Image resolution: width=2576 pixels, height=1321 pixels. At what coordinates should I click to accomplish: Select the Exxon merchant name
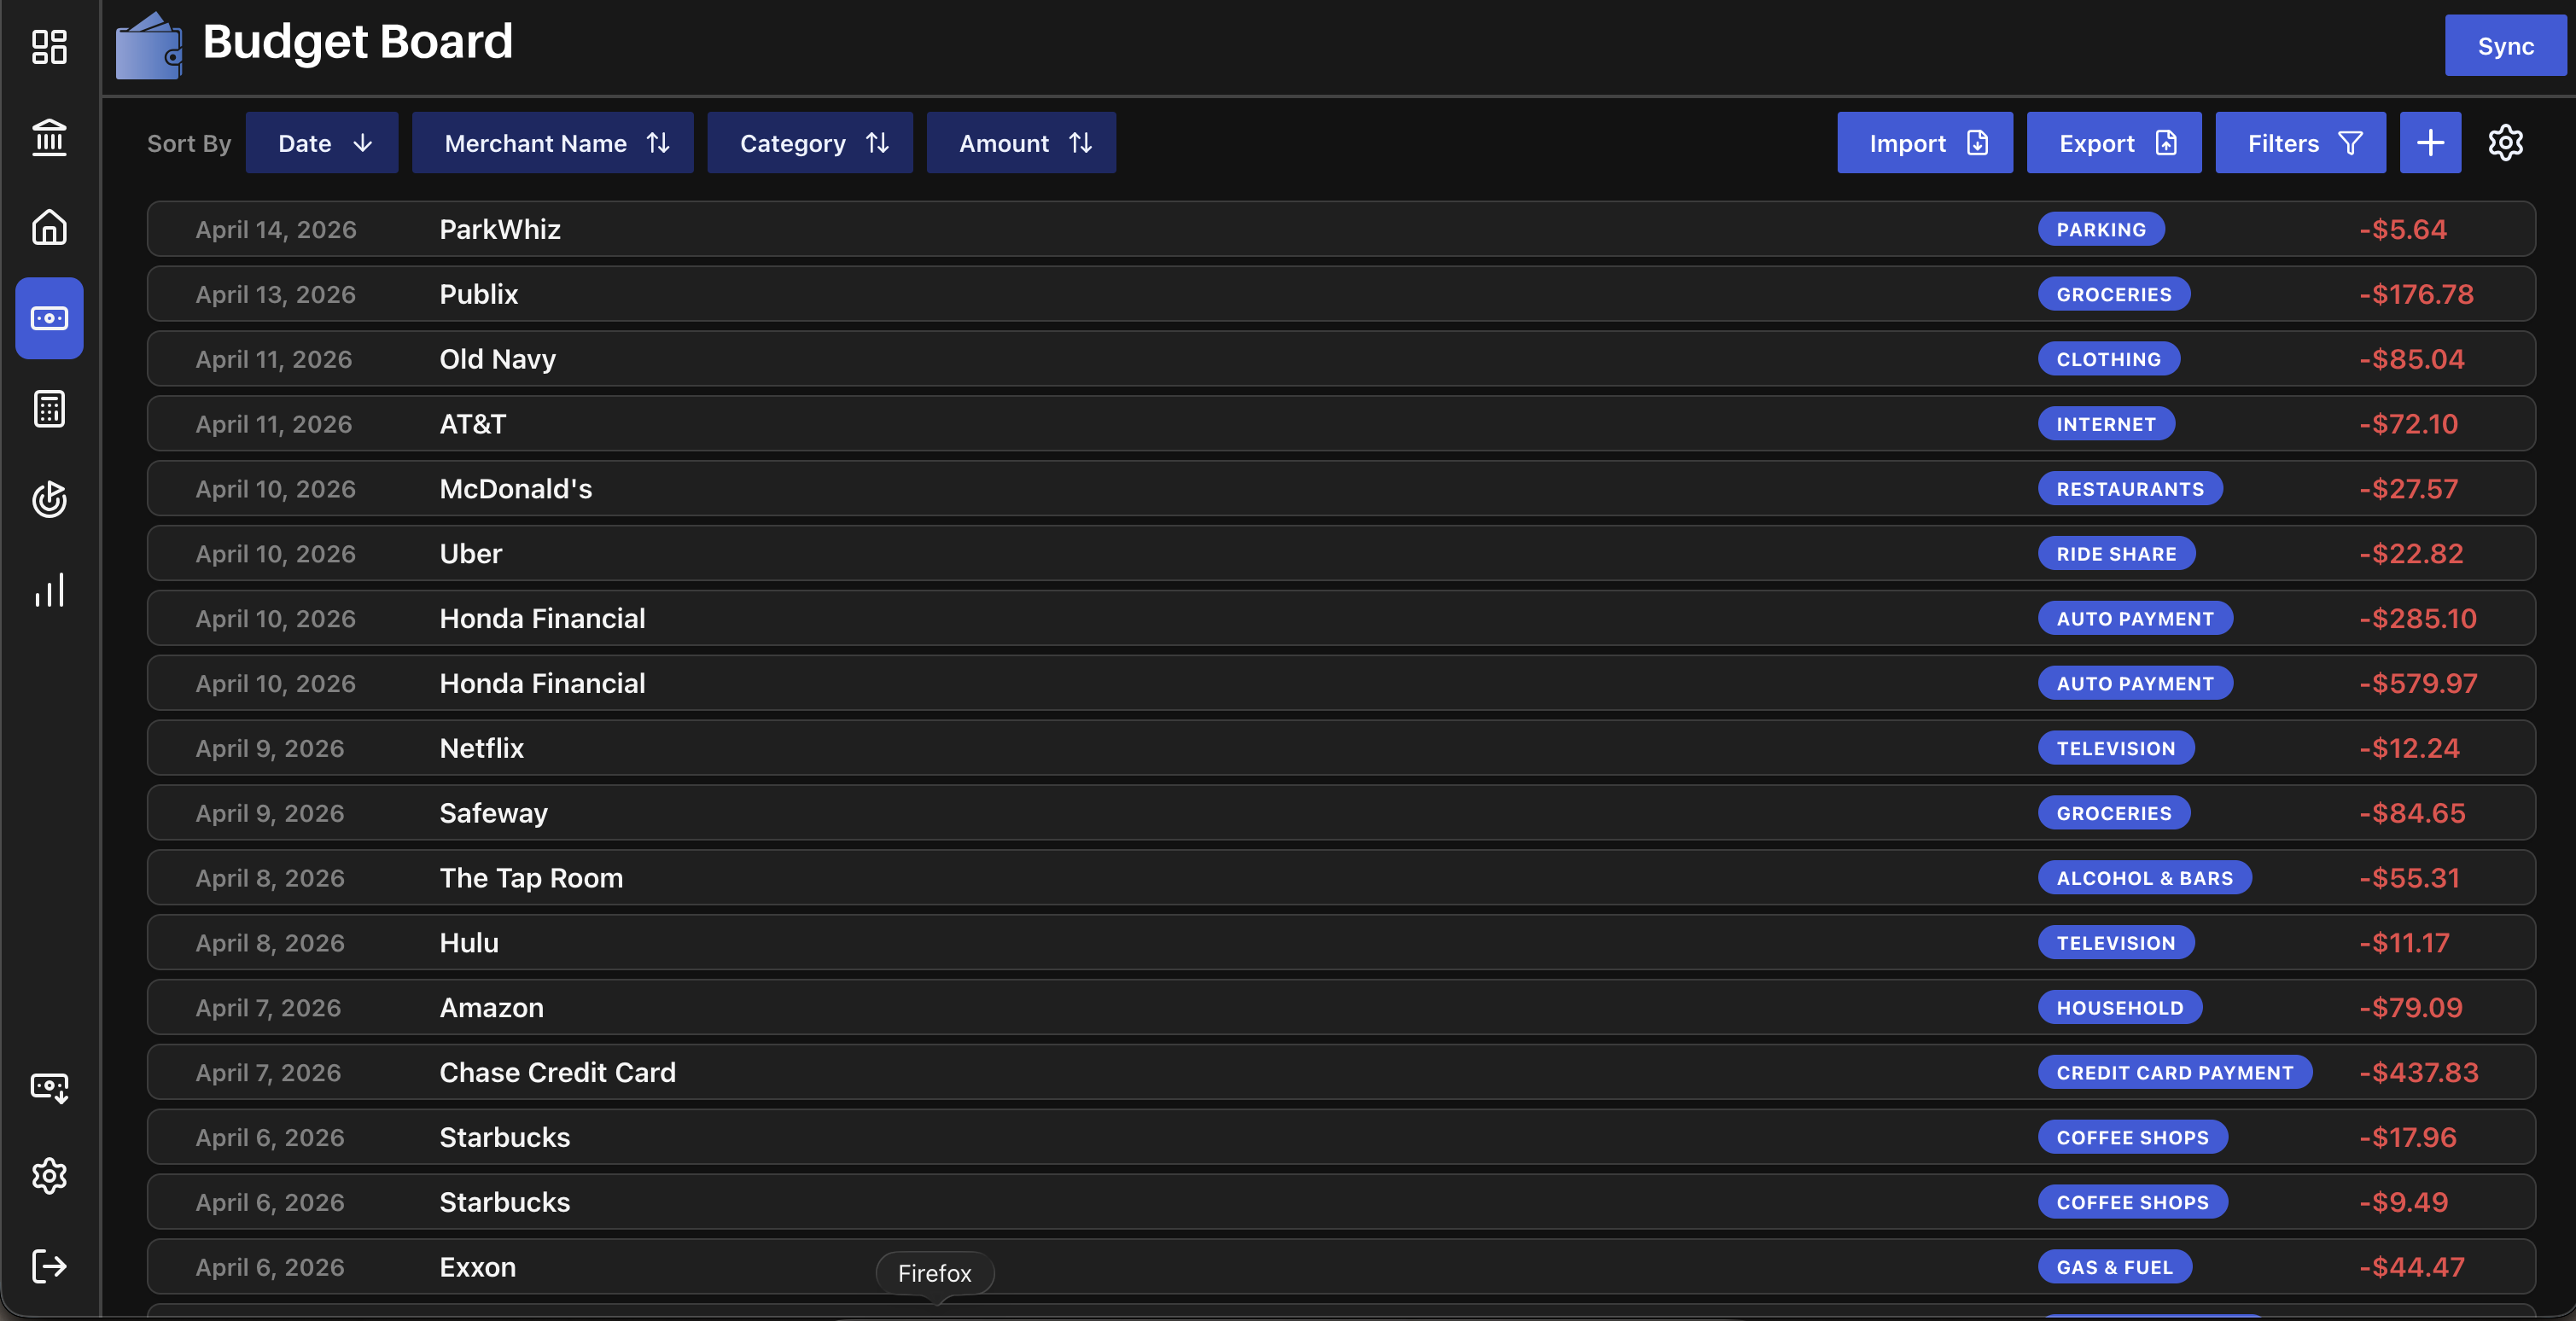click(x=478, y=1267)
